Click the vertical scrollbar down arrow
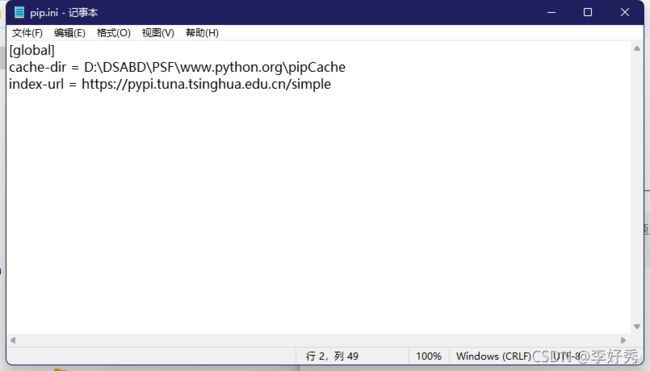Screen dimensions: 650x371 coord(637,327)
